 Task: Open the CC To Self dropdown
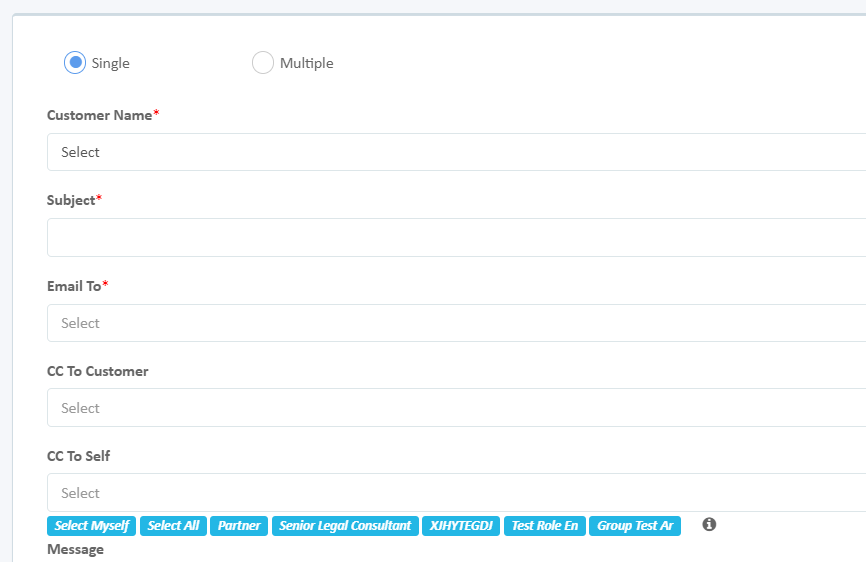[456, 492]
